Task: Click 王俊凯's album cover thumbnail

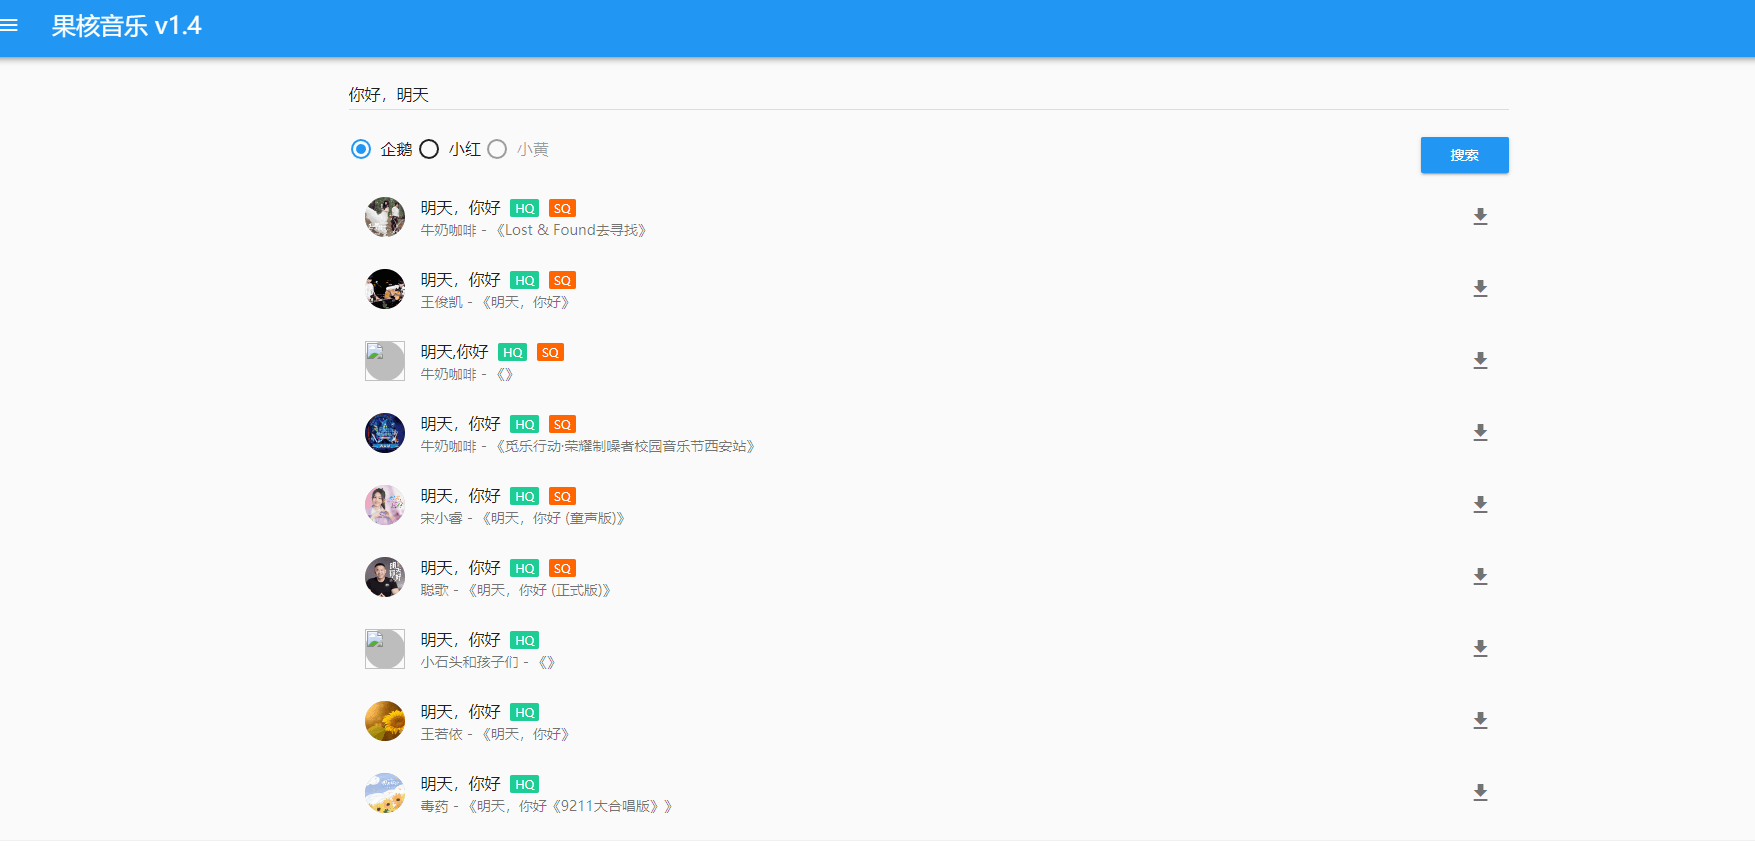Action: [385, 289]
